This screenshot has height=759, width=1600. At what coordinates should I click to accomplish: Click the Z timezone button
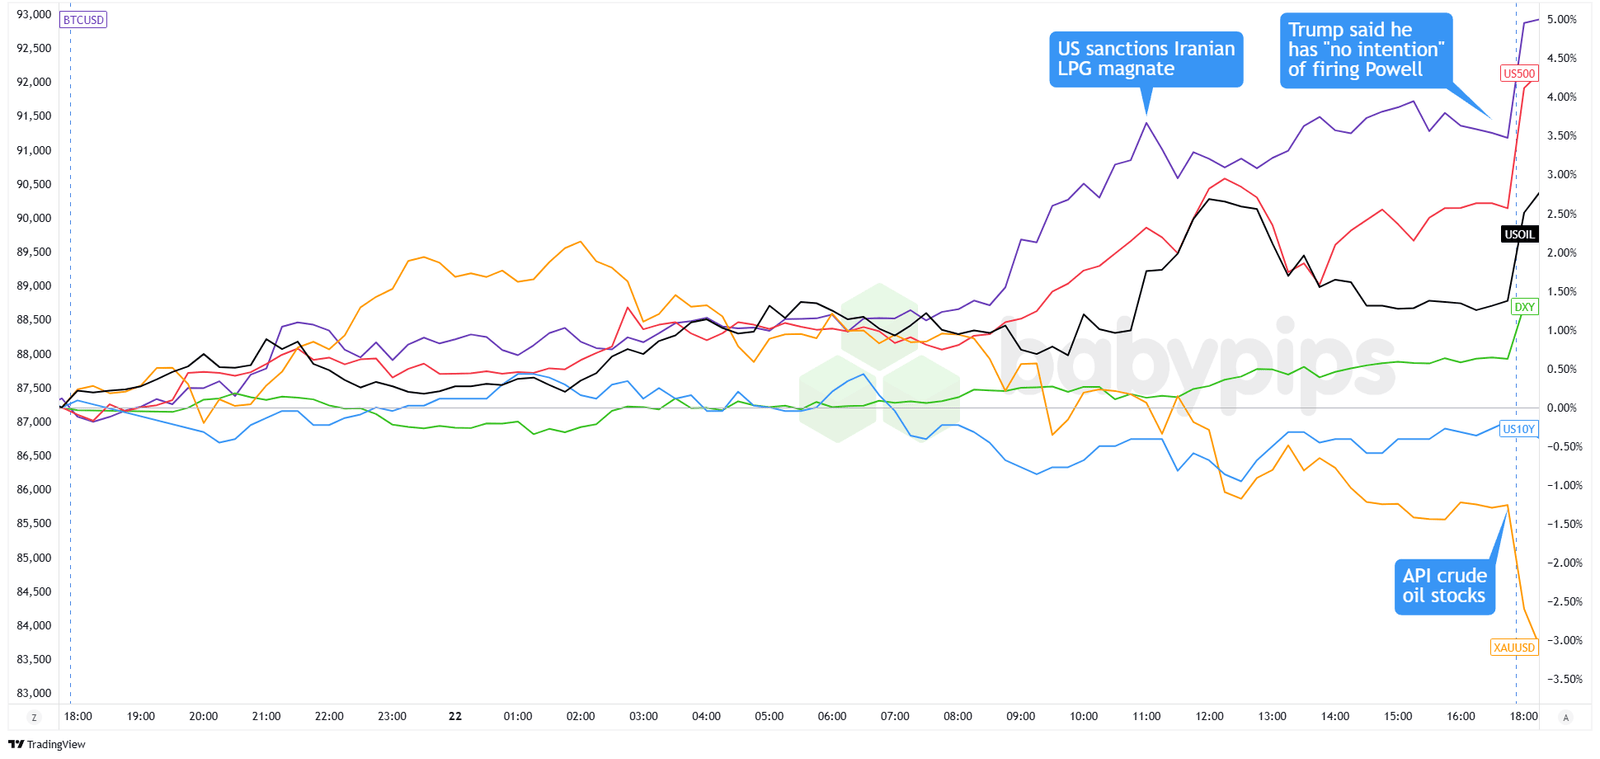click(34, 717)
